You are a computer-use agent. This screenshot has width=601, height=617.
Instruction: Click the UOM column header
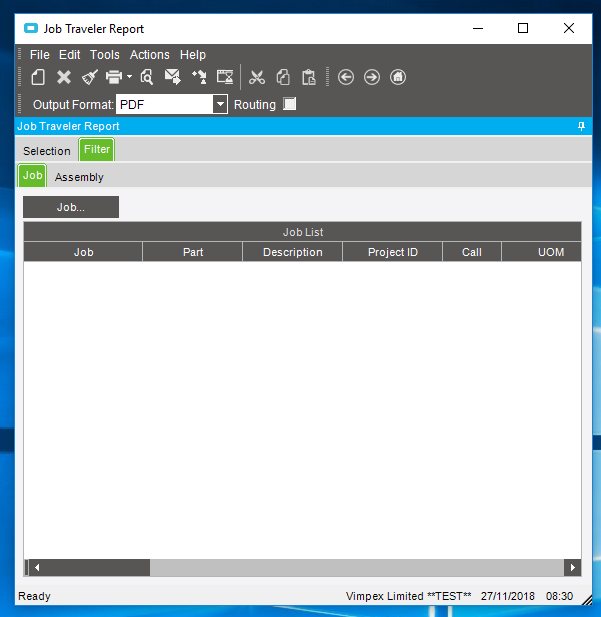click(542, 252)
